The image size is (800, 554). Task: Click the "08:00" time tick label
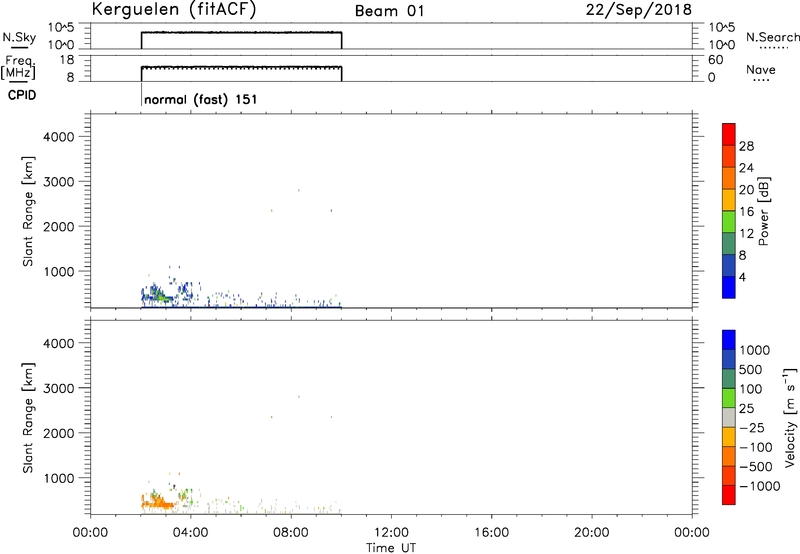click(291, 533)
